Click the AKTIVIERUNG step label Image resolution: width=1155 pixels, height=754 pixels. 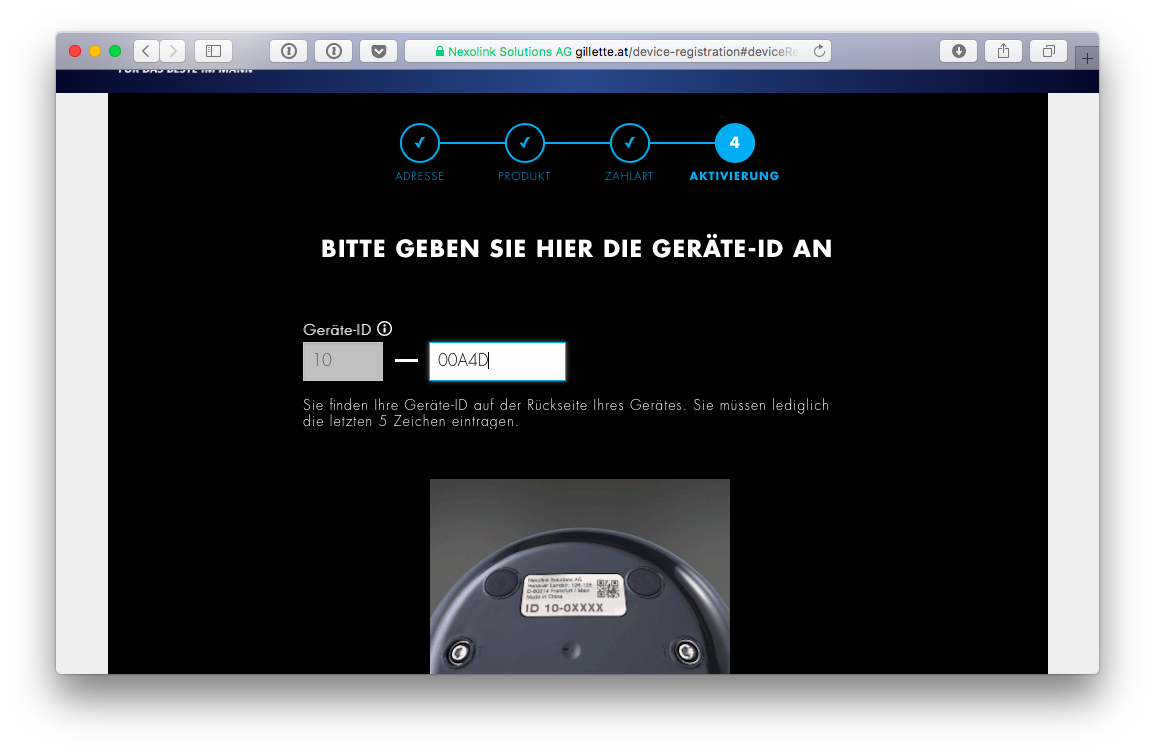[734, 176]
